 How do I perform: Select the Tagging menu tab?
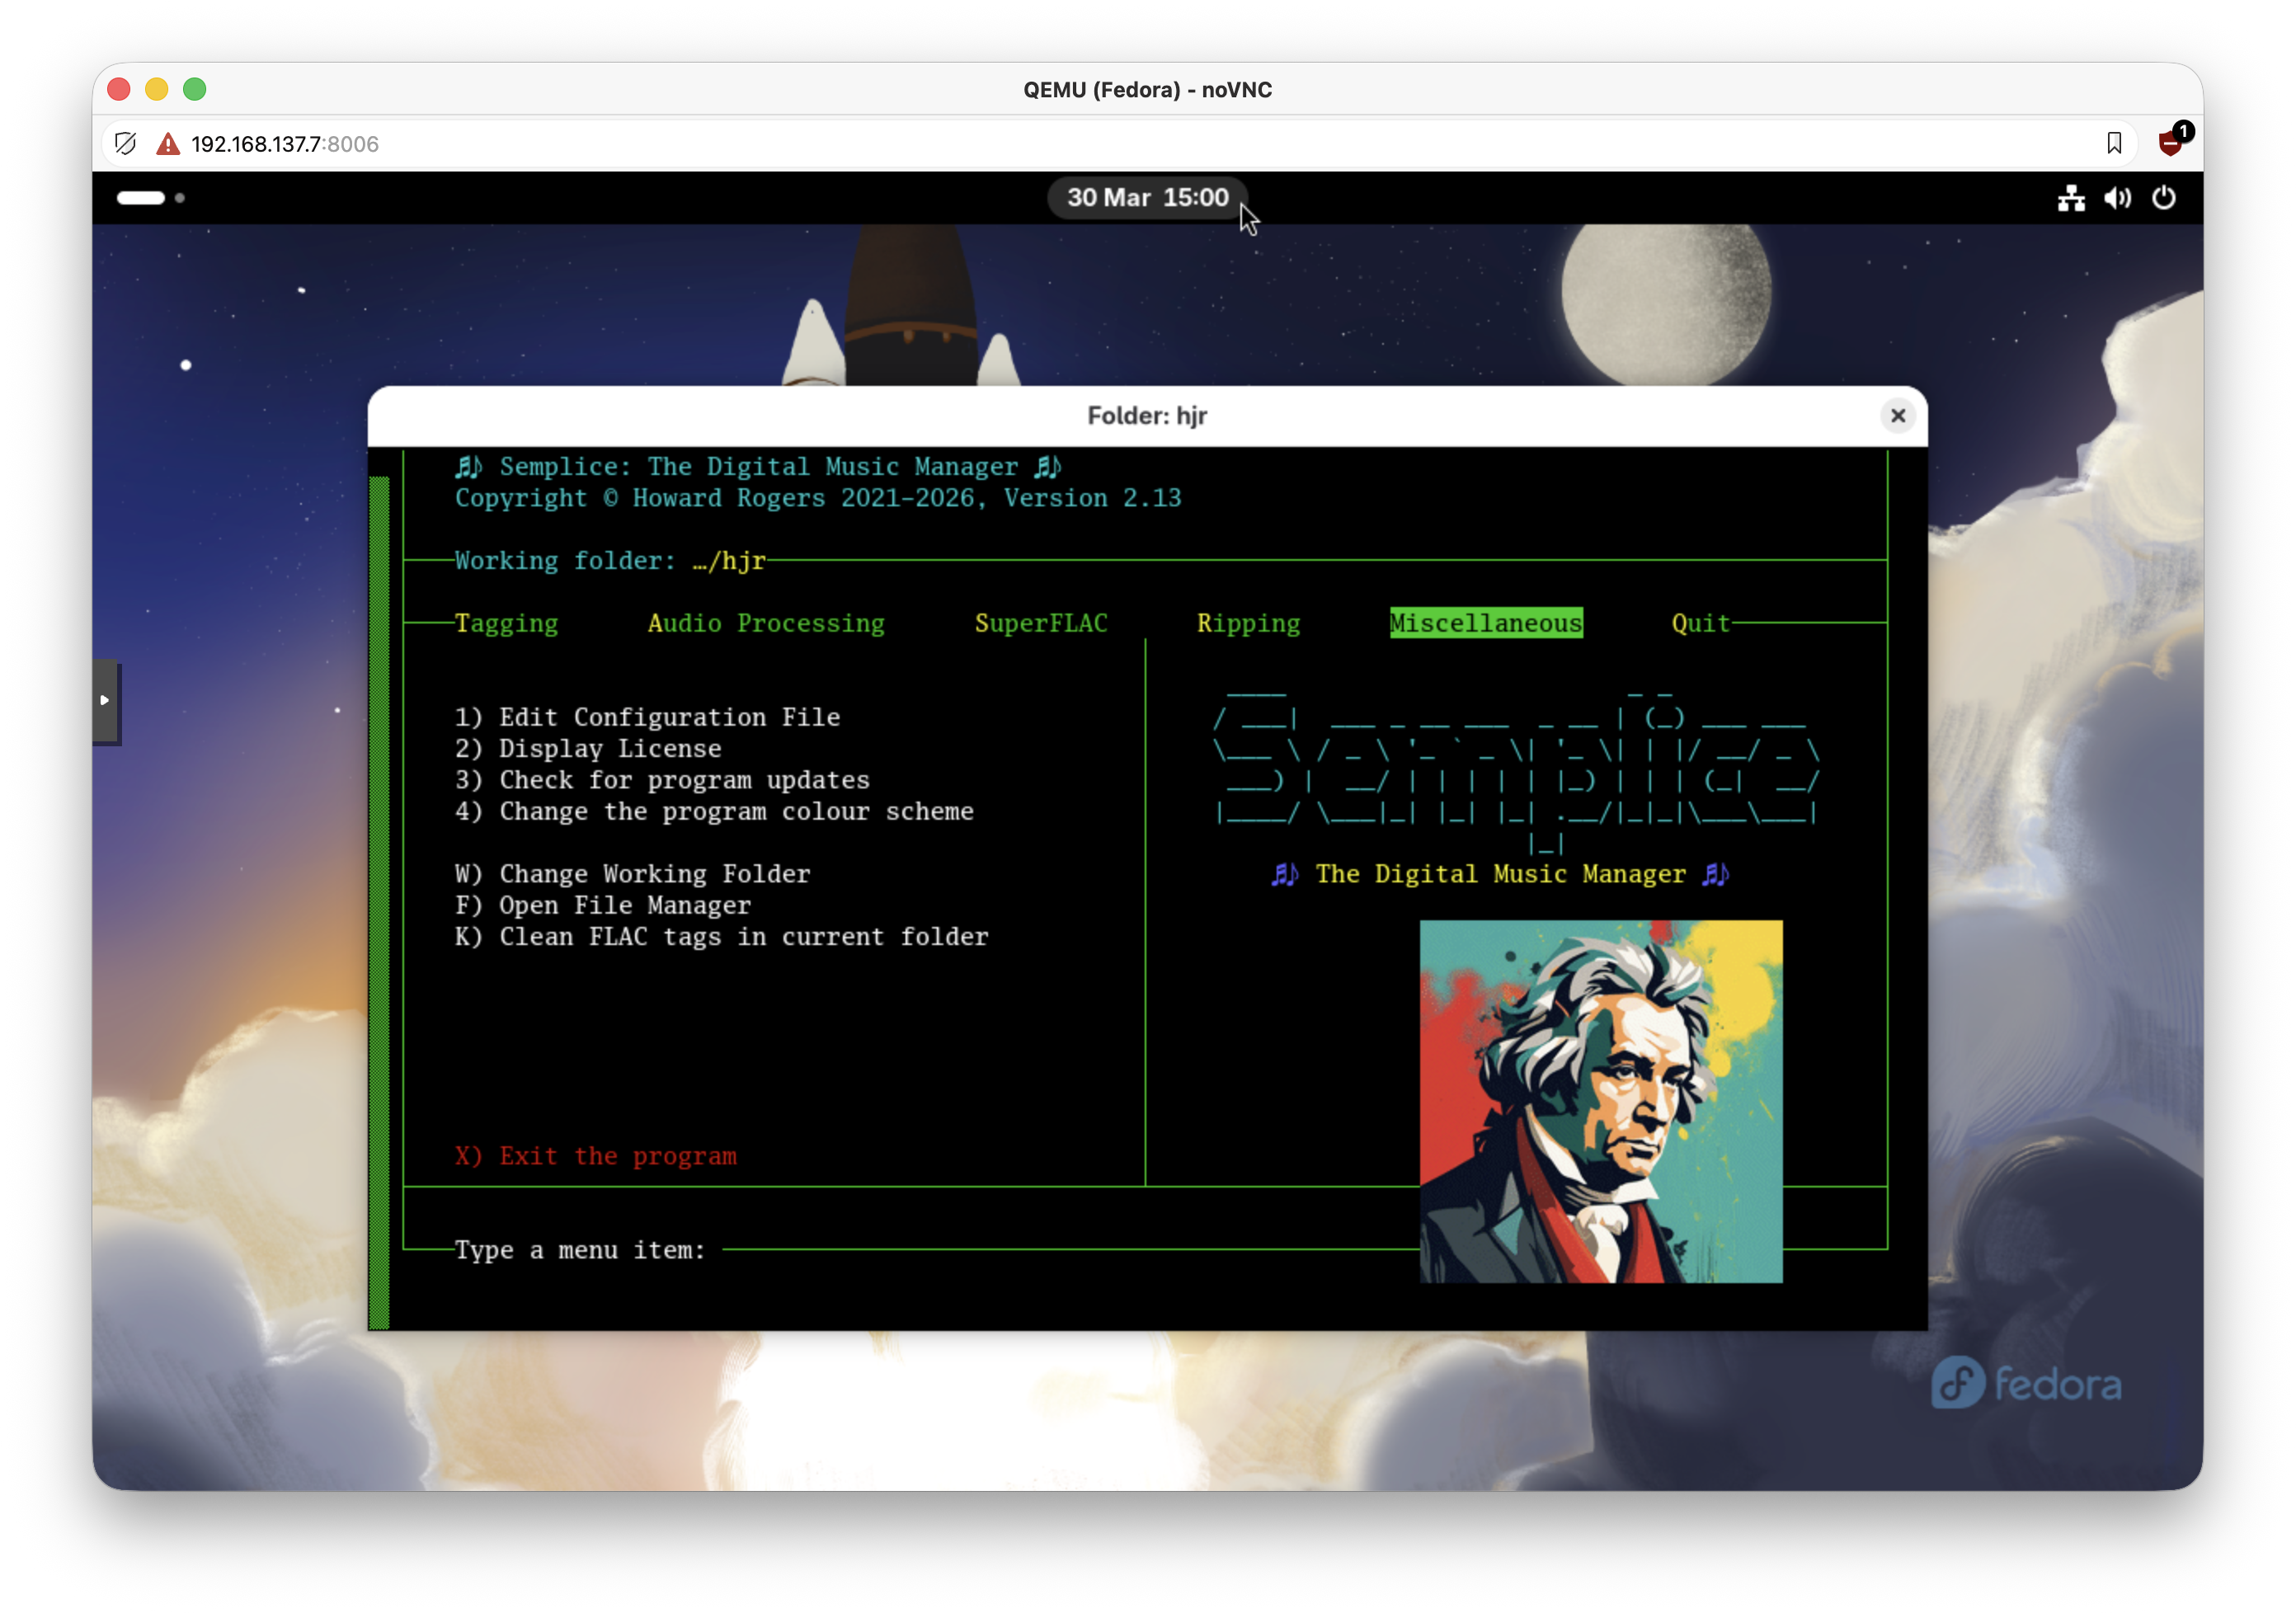[x=506, y=623]
